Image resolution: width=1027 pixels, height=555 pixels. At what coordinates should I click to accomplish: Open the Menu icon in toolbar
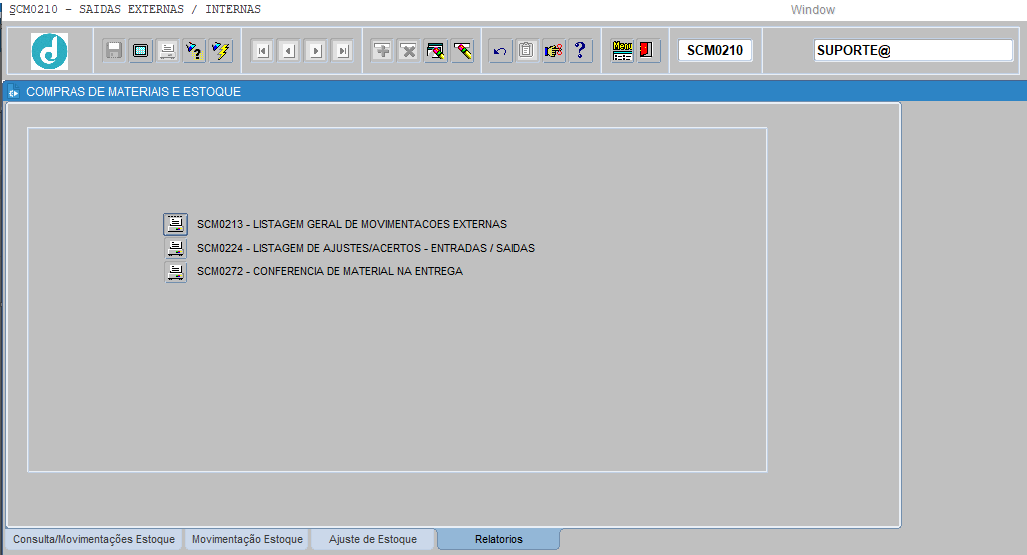(x=622, y=51)
